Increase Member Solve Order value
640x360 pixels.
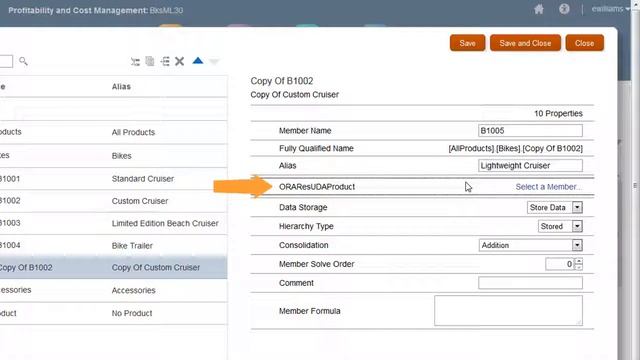coord(578,261)
